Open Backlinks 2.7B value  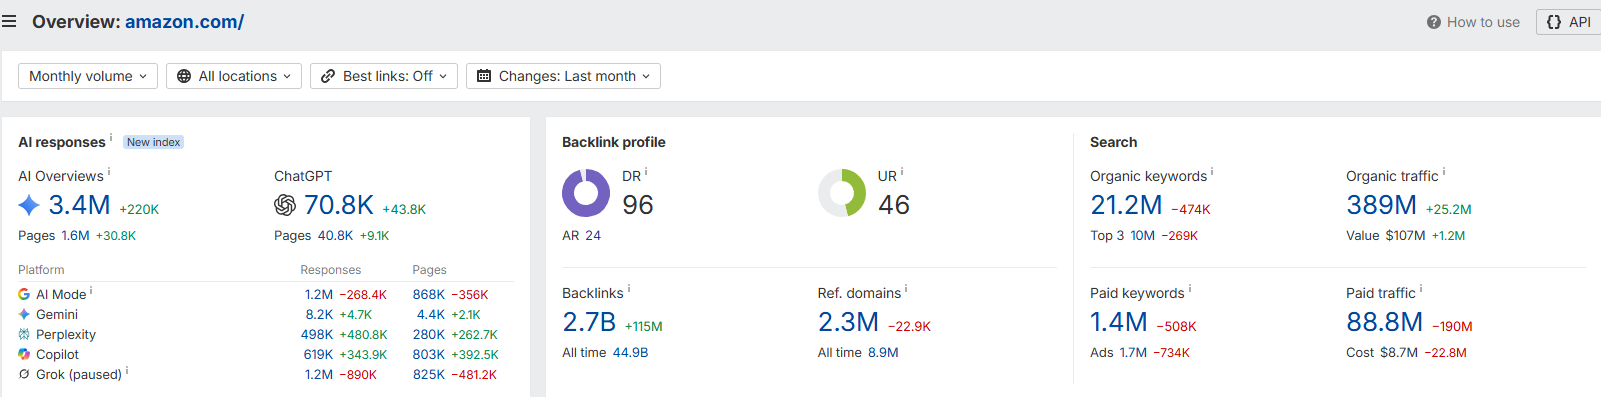pos(589,322)
